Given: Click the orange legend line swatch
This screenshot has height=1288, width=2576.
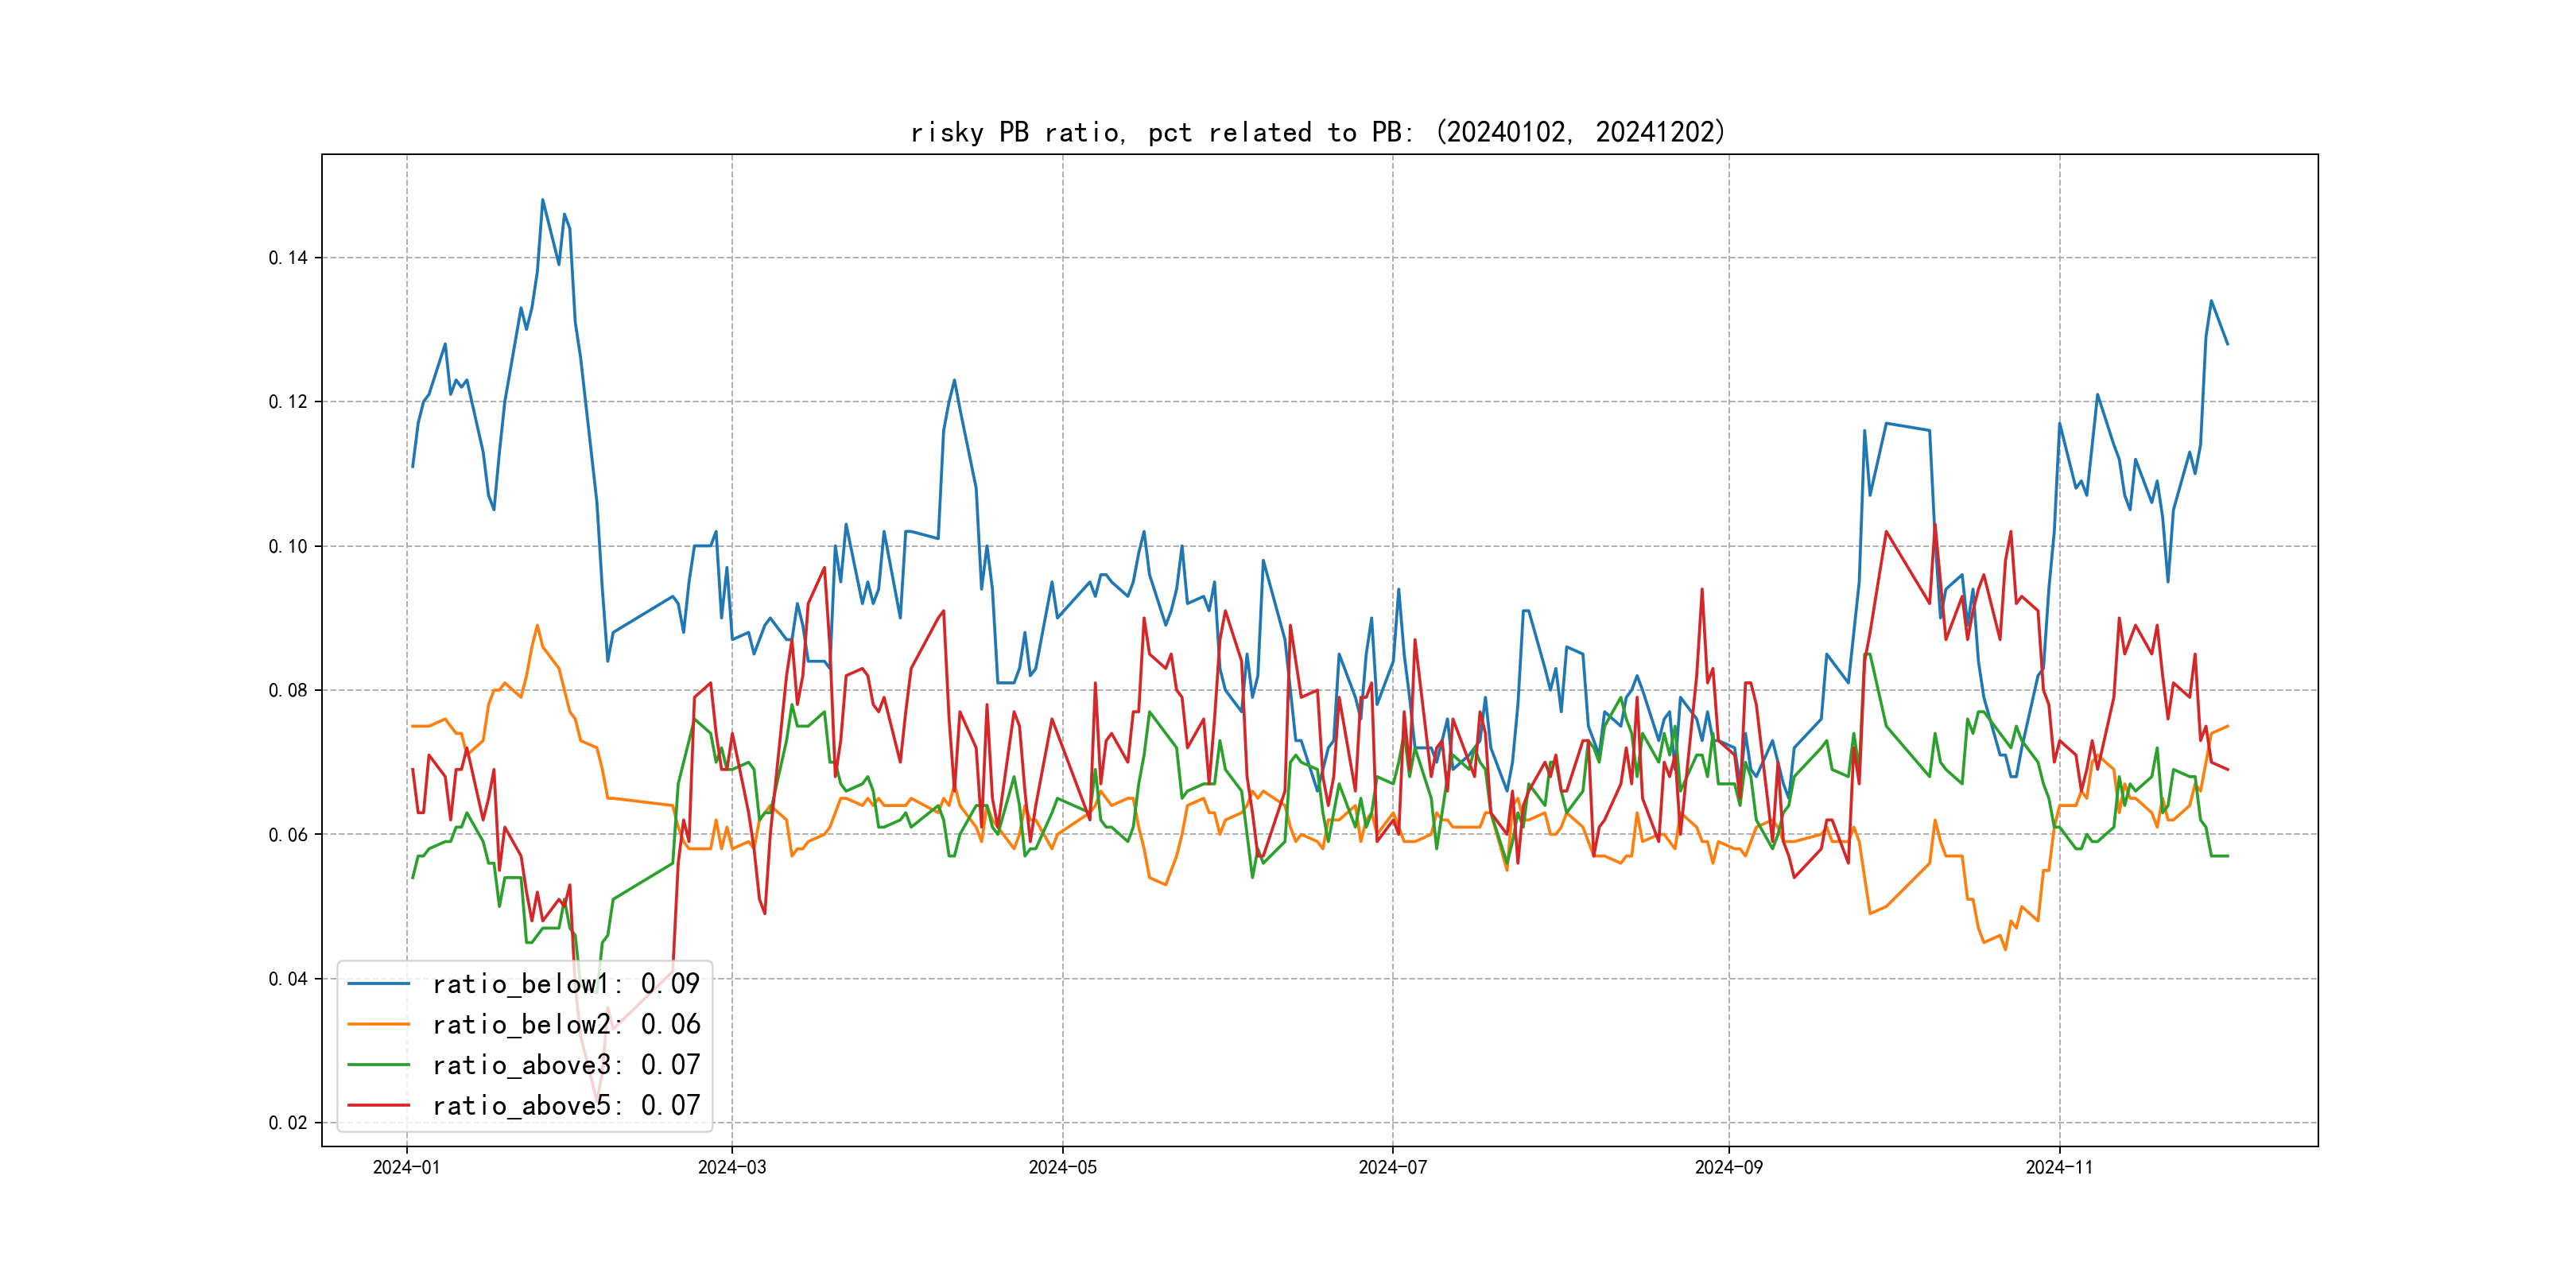Looking at the screenshot, I should point(378,1025).
